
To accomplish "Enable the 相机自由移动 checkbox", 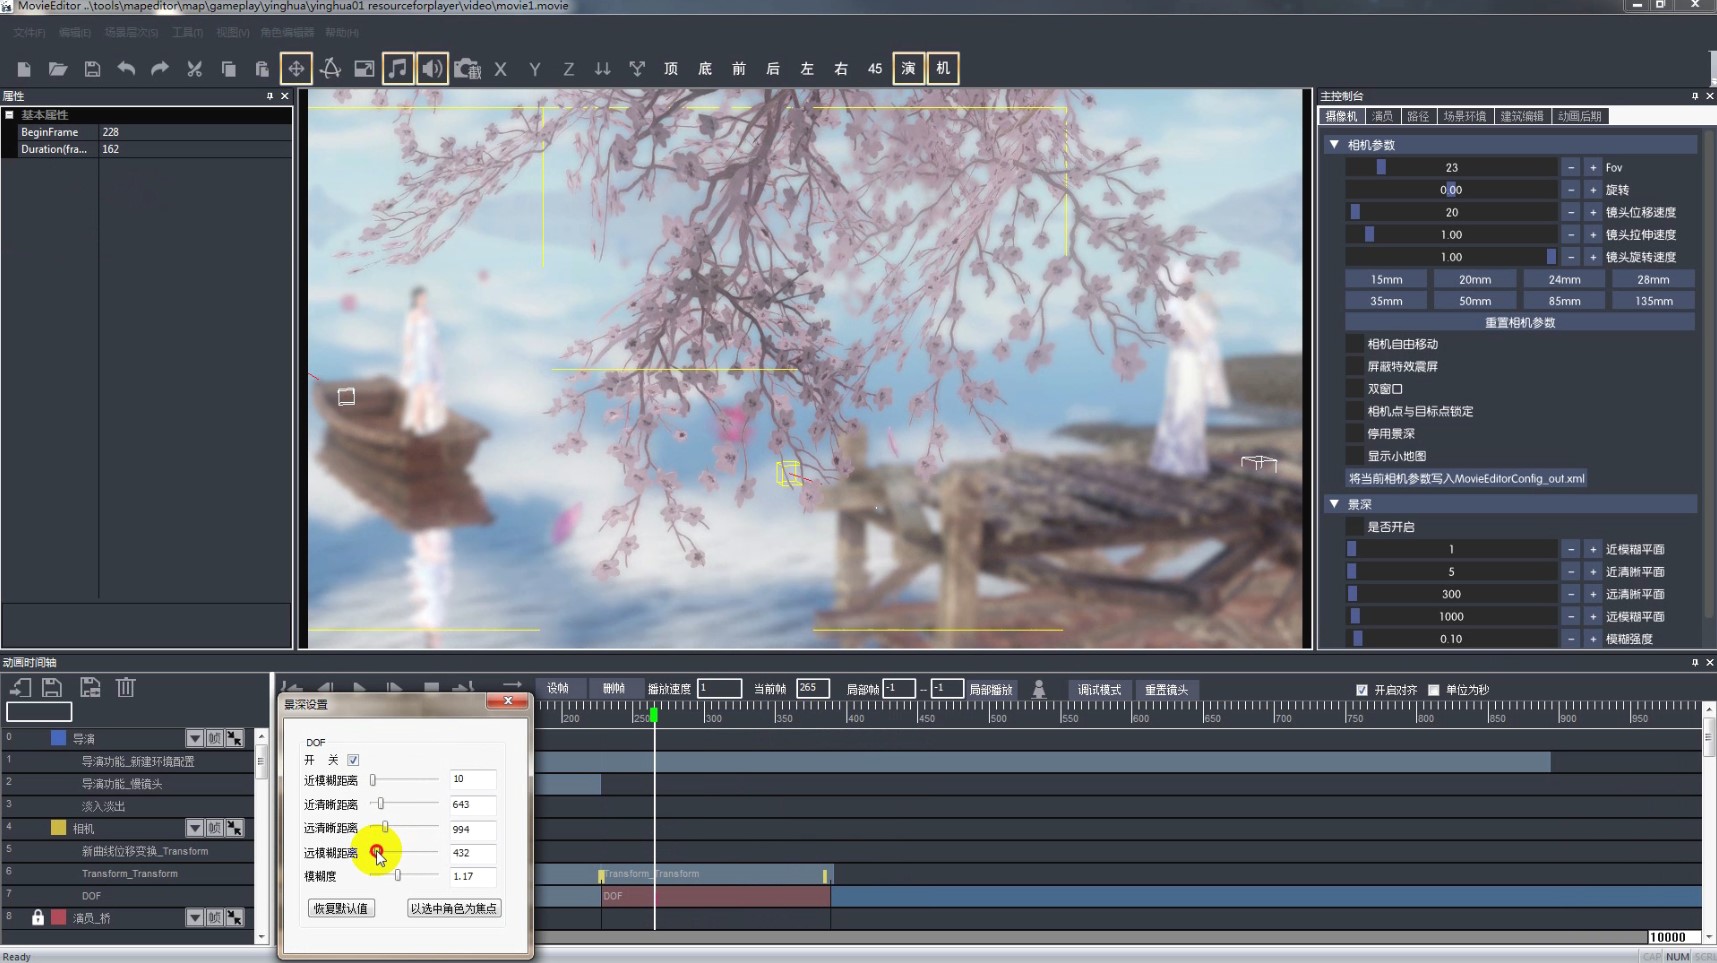I will pyautogui.click(x=1355, y=344).
